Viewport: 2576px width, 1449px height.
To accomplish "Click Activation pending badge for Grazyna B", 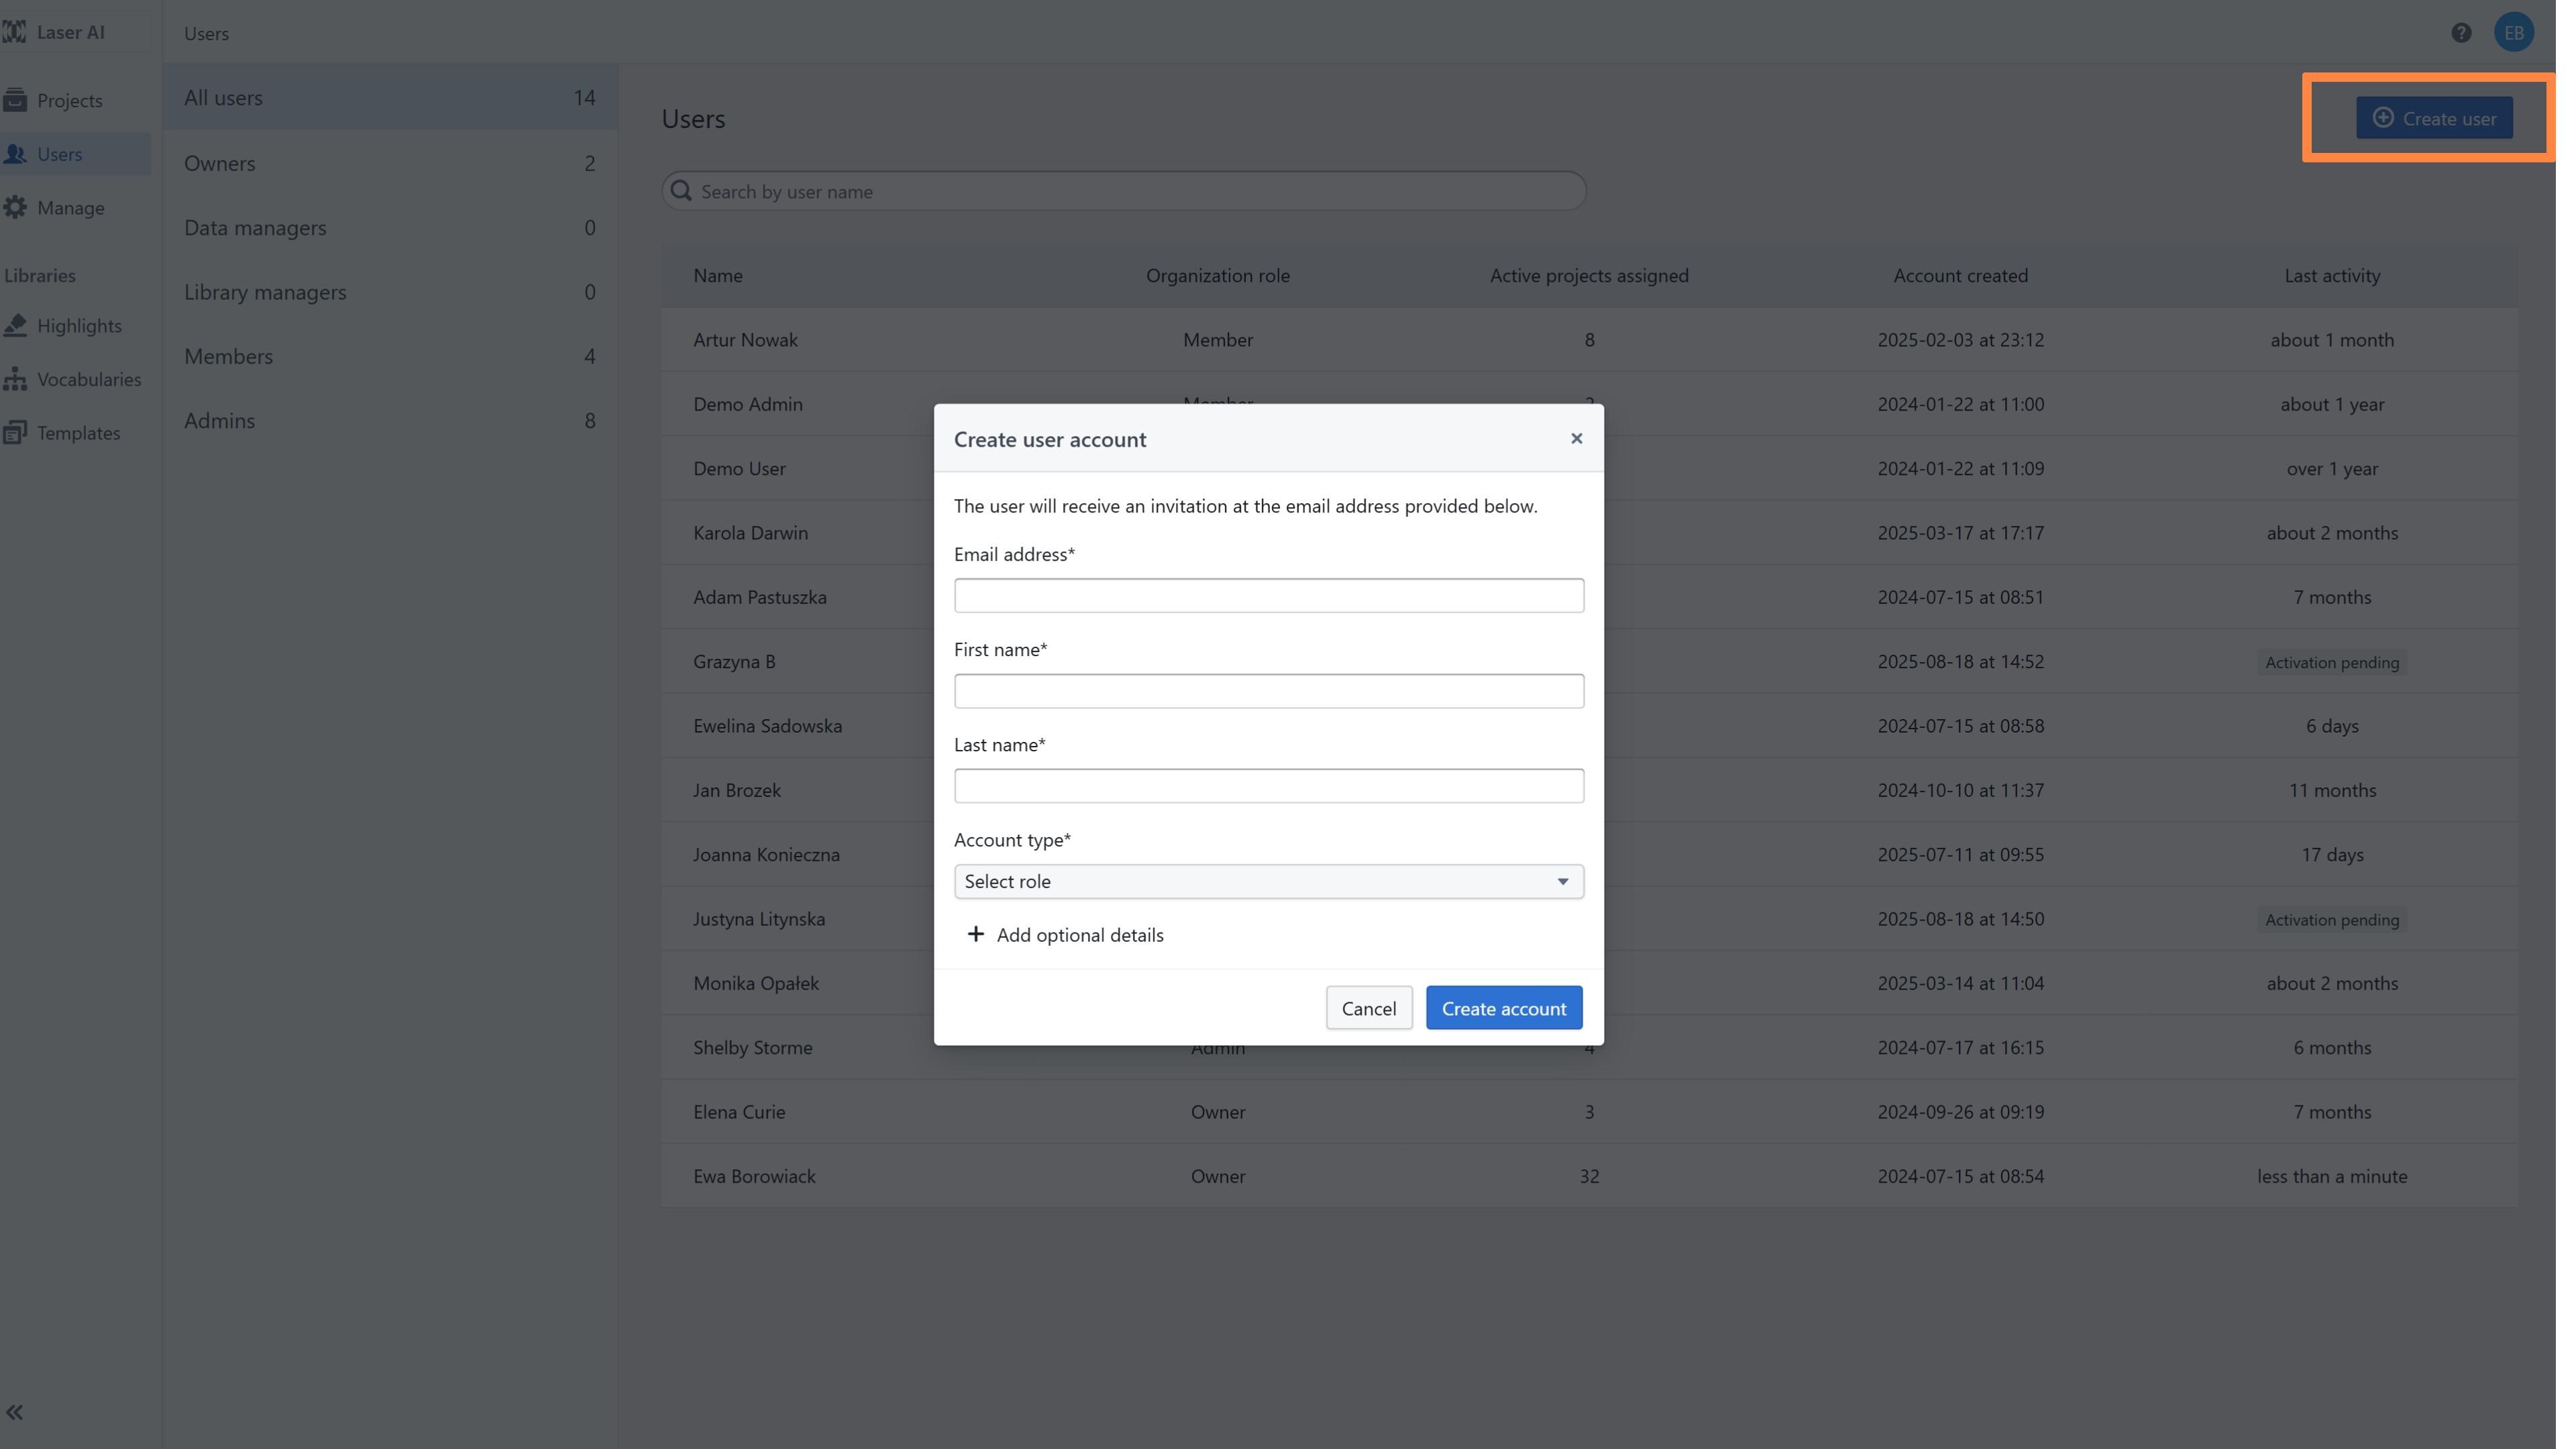I will pos(2331,662).
